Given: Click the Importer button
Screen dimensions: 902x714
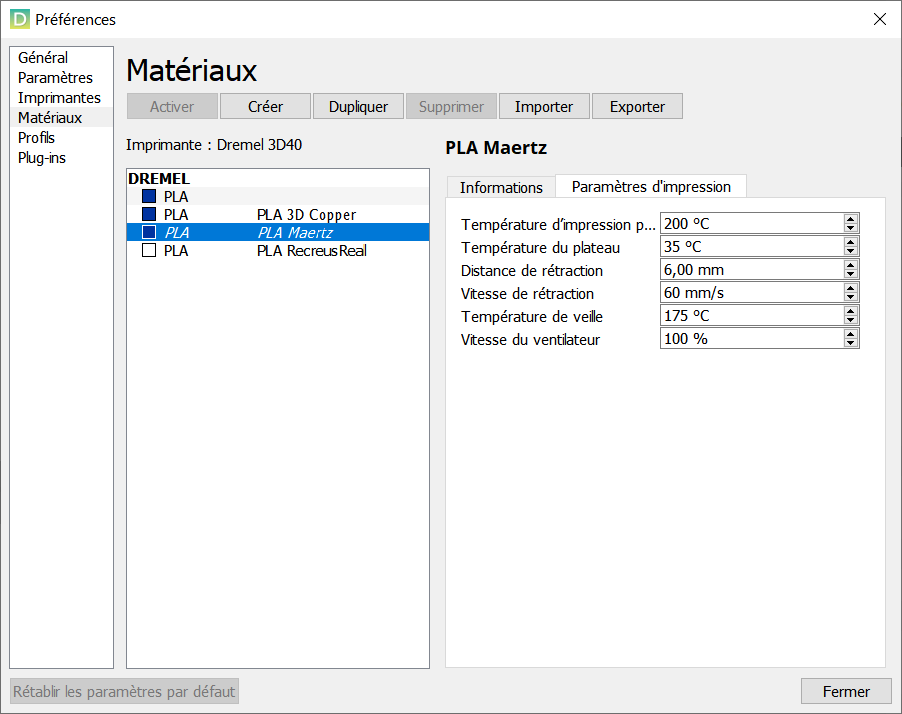Looking at the screenshot, I should click(x=544, y=106).
